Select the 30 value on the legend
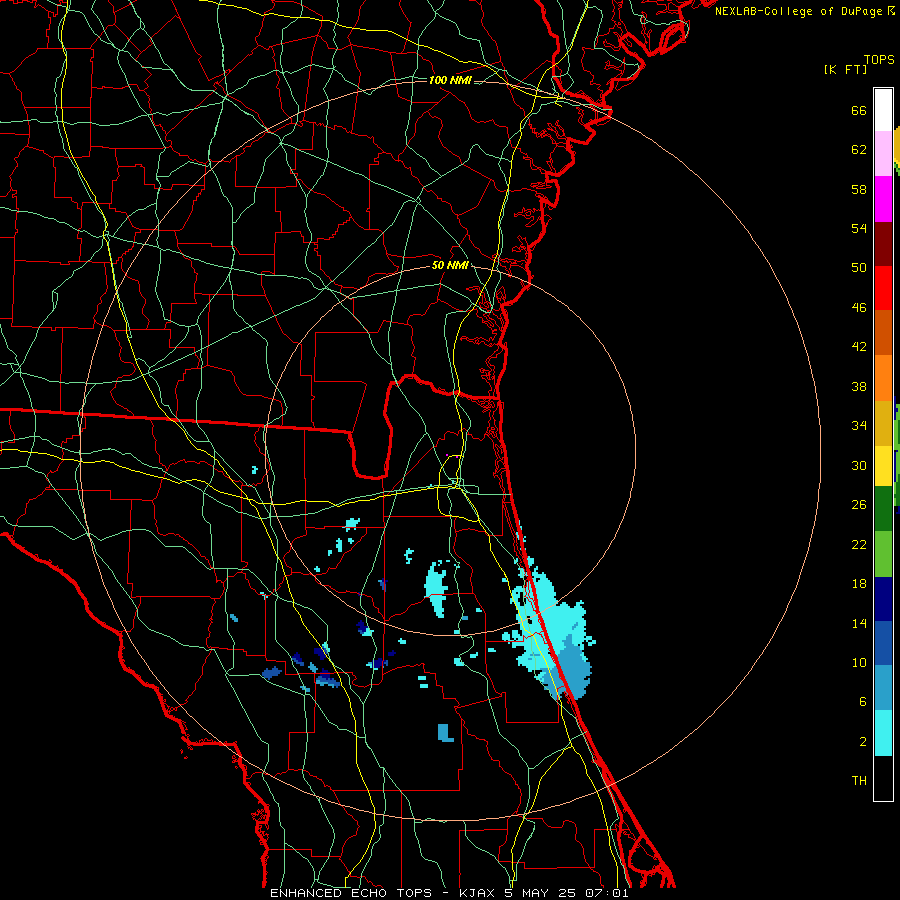The image size is (900, 900). [x=859, y=465]
